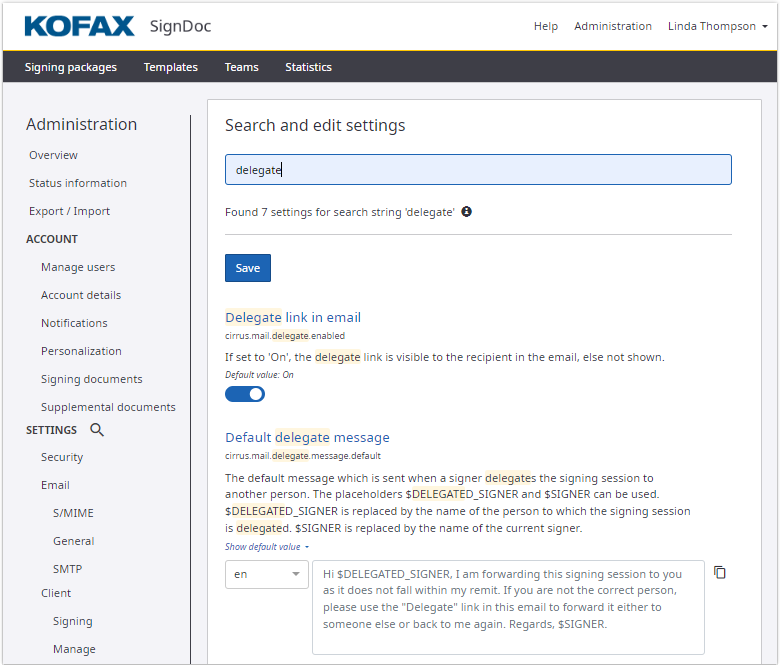
Task: Open the Signing packages tab
Action: click(71, 67)
